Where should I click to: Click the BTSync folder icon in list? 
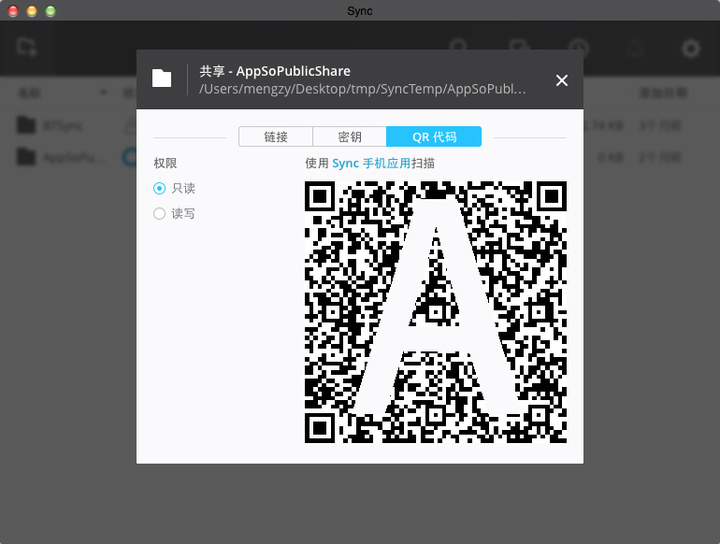tap(27, 126)
